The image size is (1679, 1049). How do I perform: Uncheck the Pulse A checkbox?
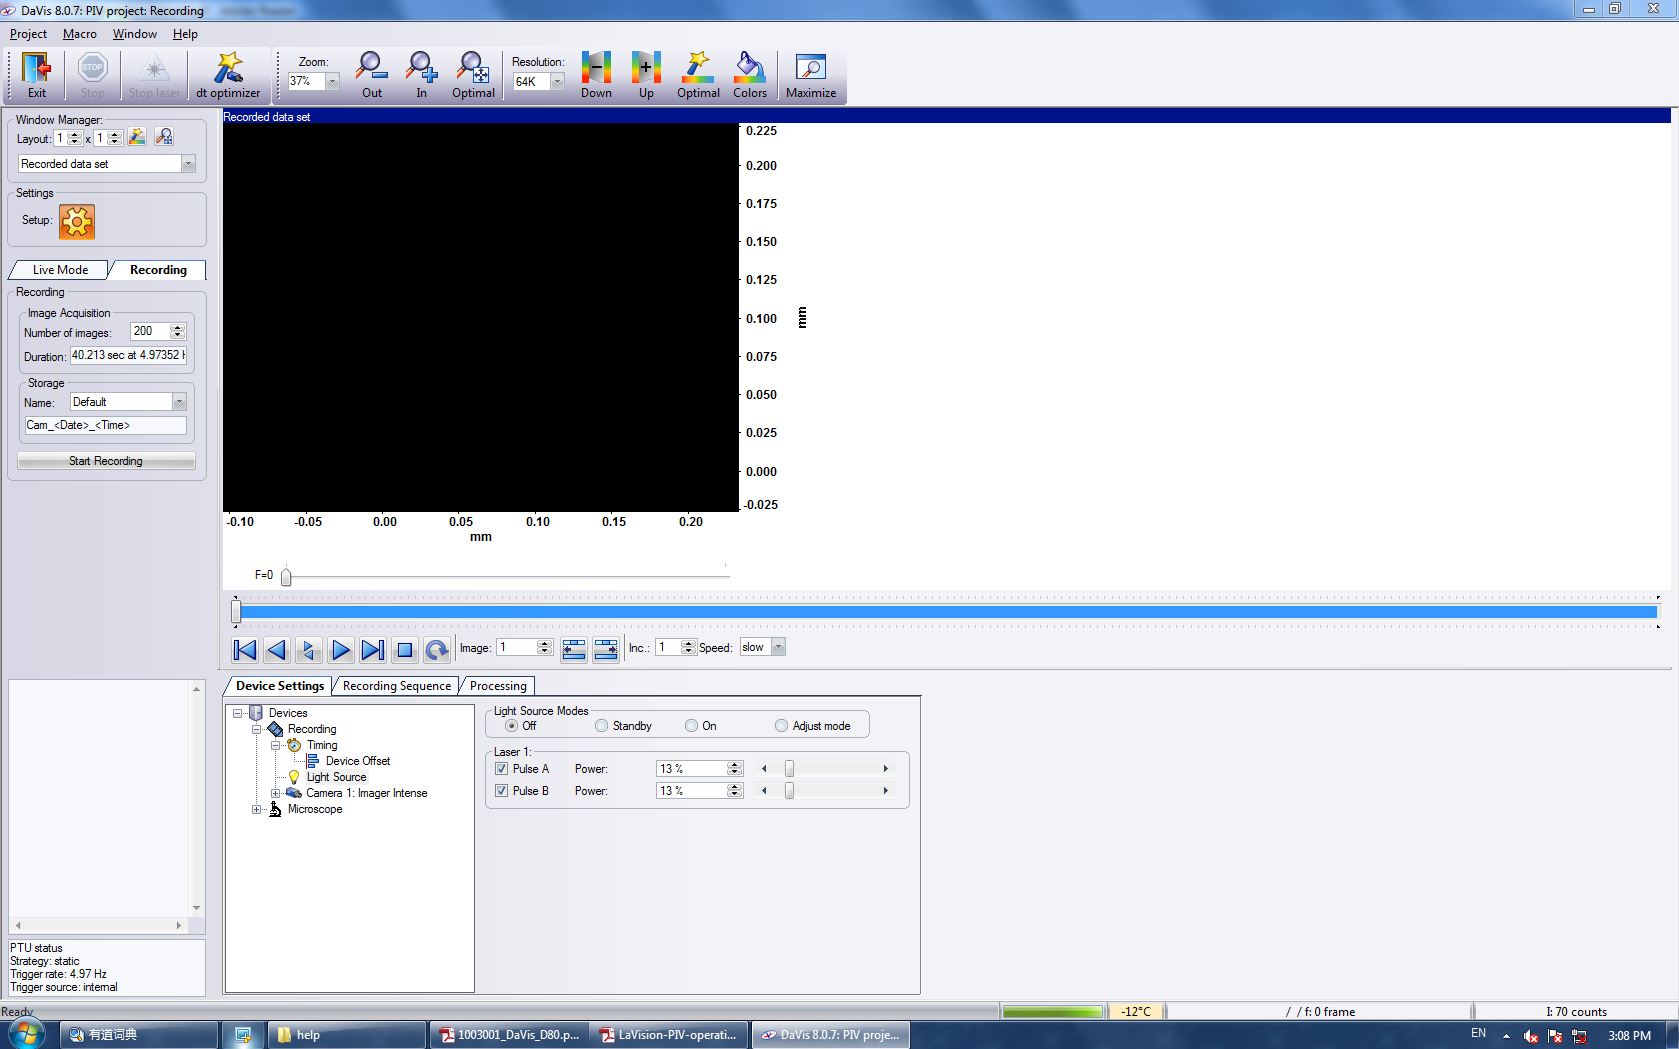502,769
